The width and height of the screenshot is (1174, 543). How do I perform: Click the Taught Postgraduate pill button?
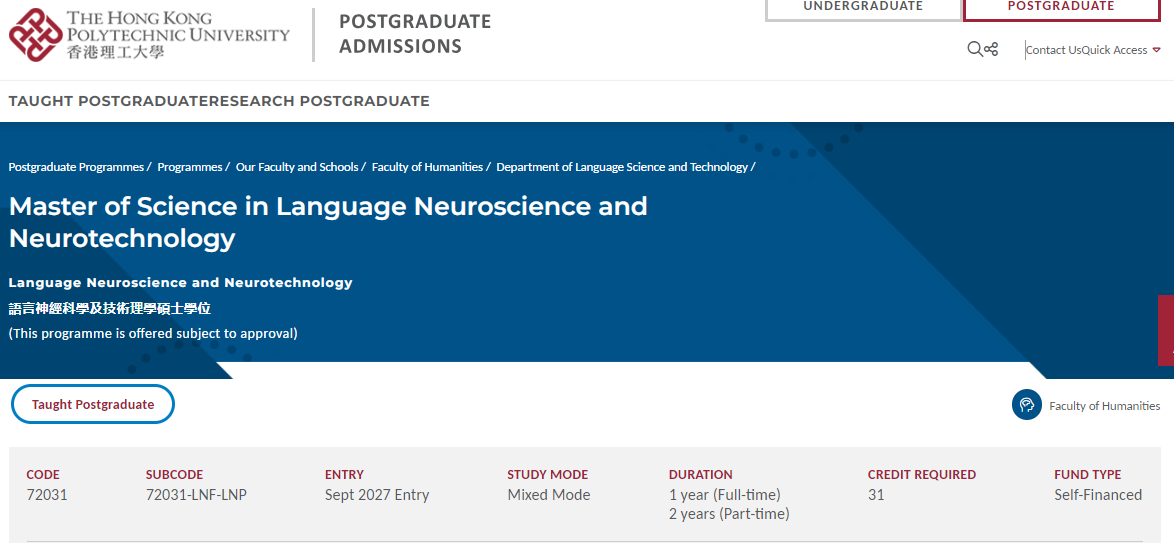(x=93, y=404)
